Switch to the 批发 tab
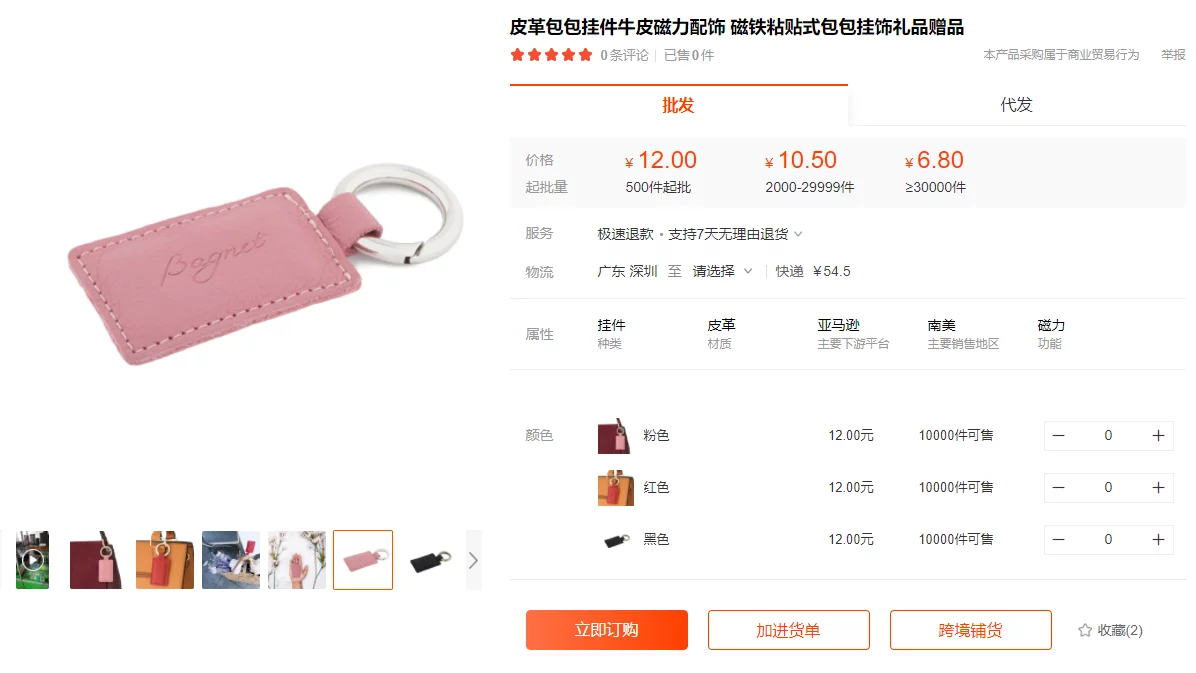The width and height of the screenshot is (1196, 673). pos(678,105)
